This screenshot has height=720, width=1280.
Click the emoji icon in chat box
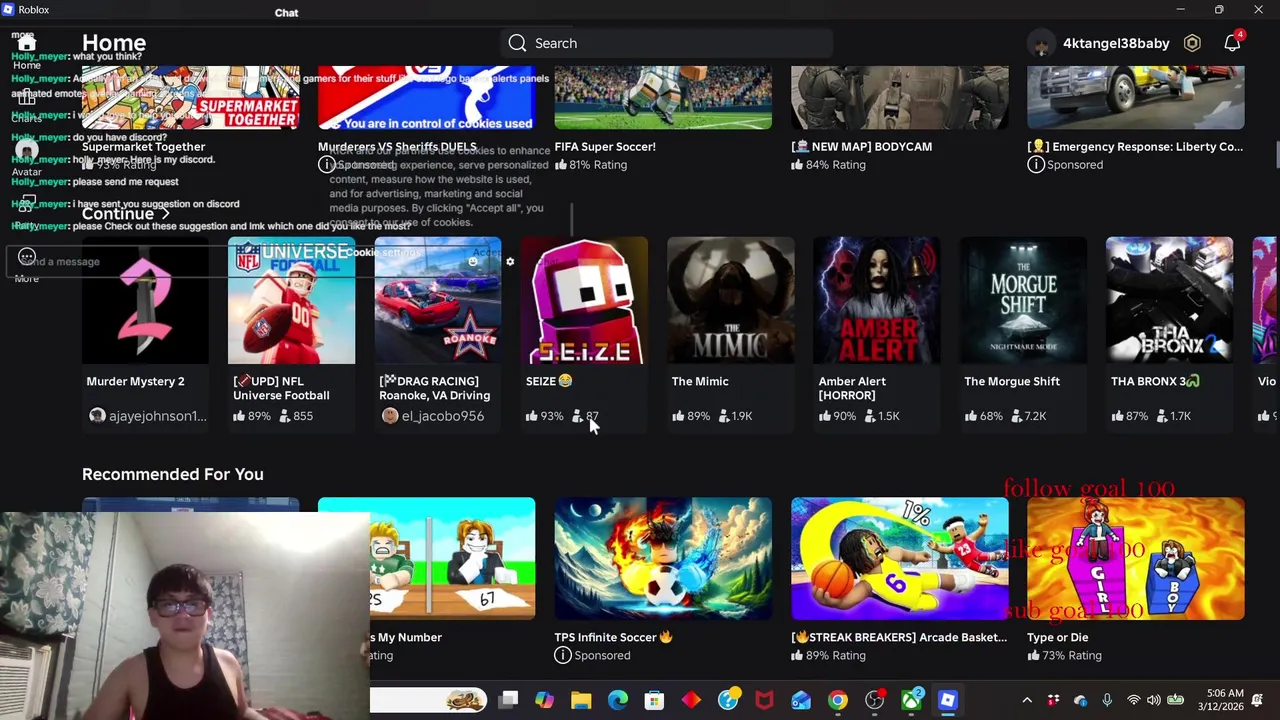tap(472, 262)
